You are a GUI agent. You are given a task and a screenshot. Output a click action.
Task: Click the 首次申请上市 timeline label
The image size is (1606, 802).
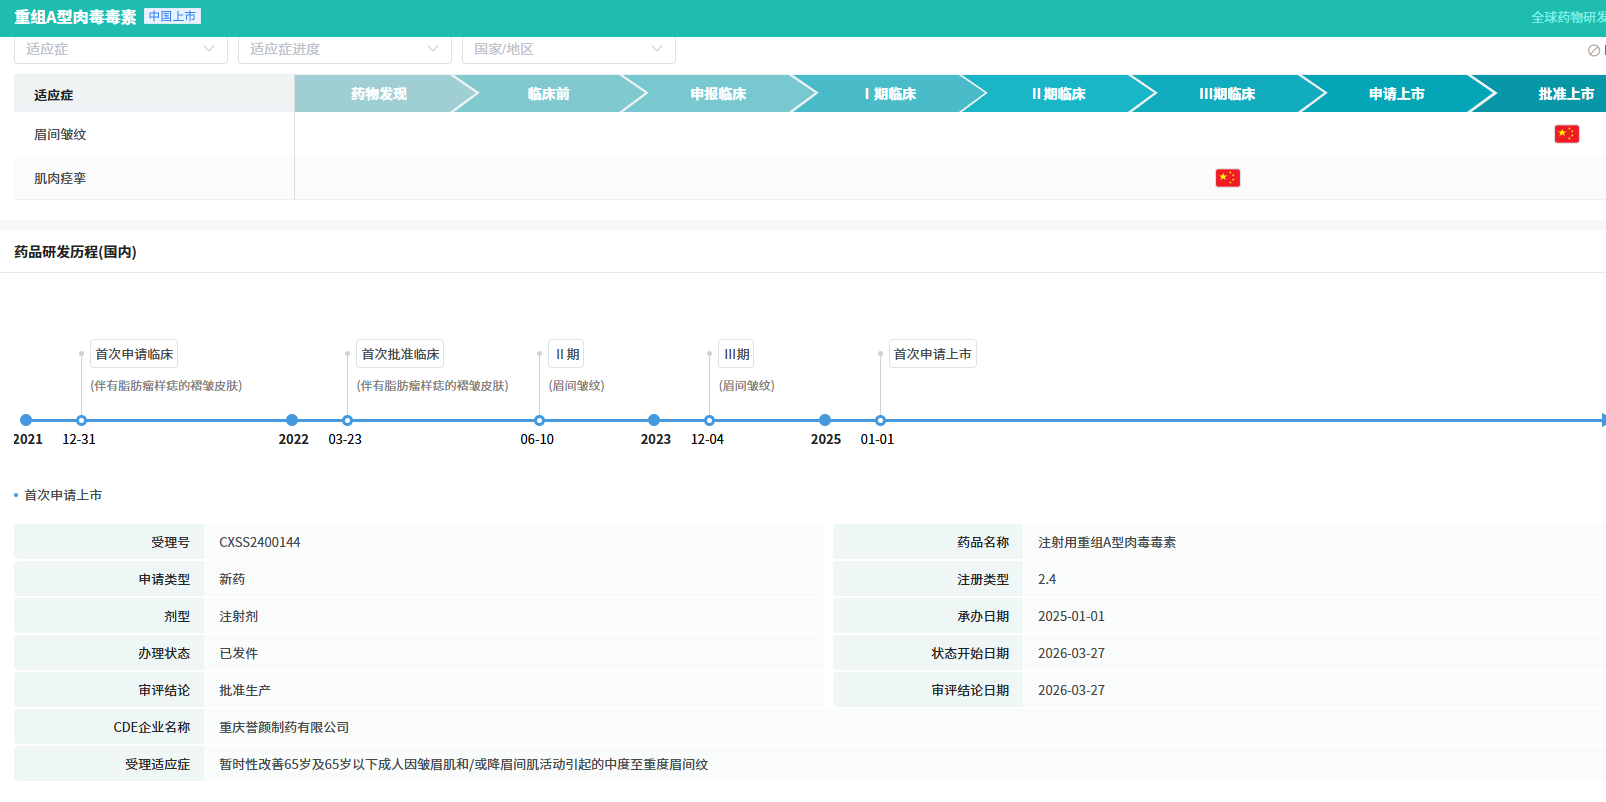tap(932, 354)
